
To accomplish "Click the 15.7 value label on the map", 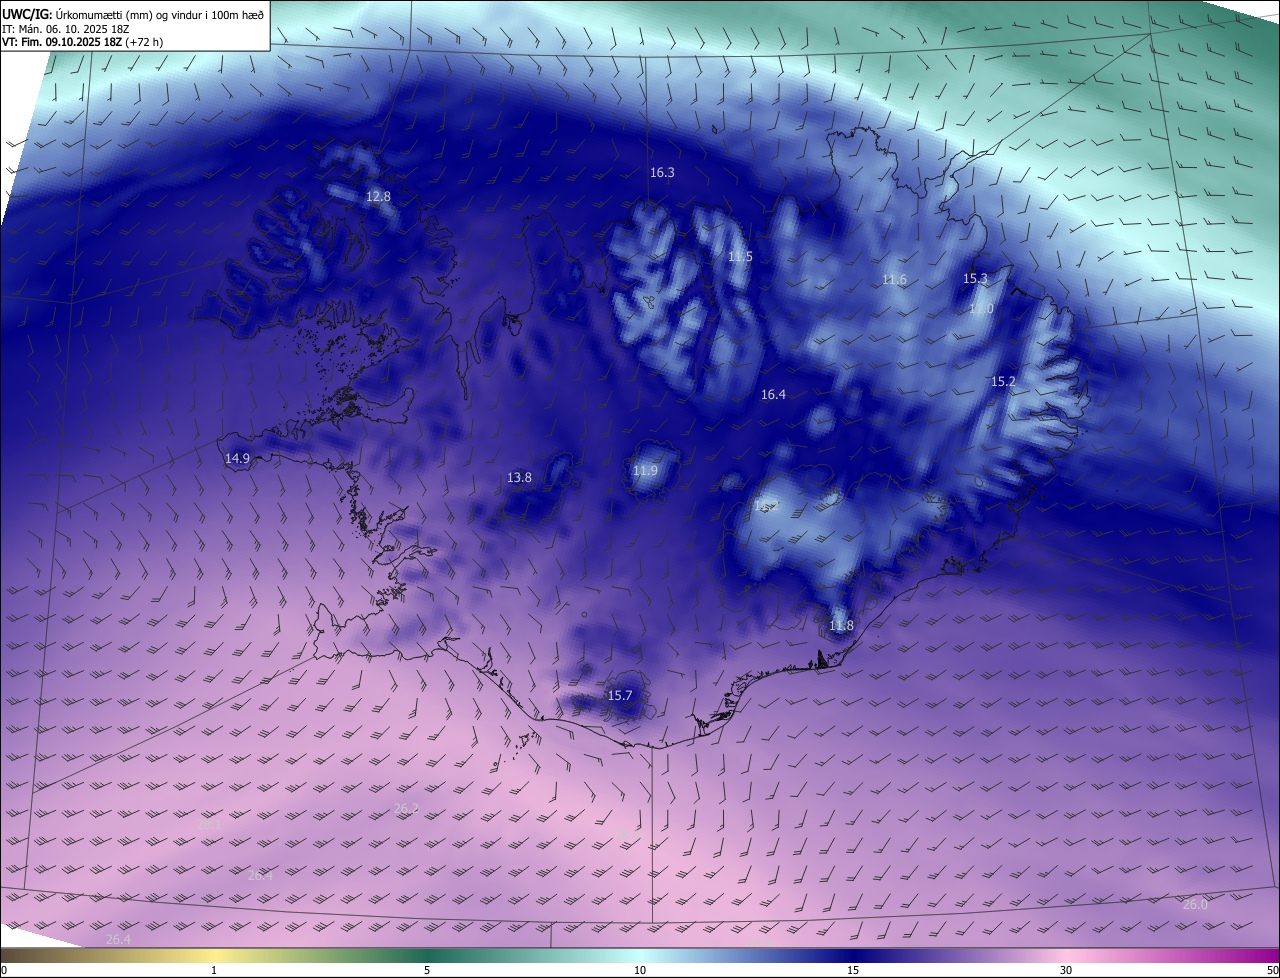I will point(620,695).
